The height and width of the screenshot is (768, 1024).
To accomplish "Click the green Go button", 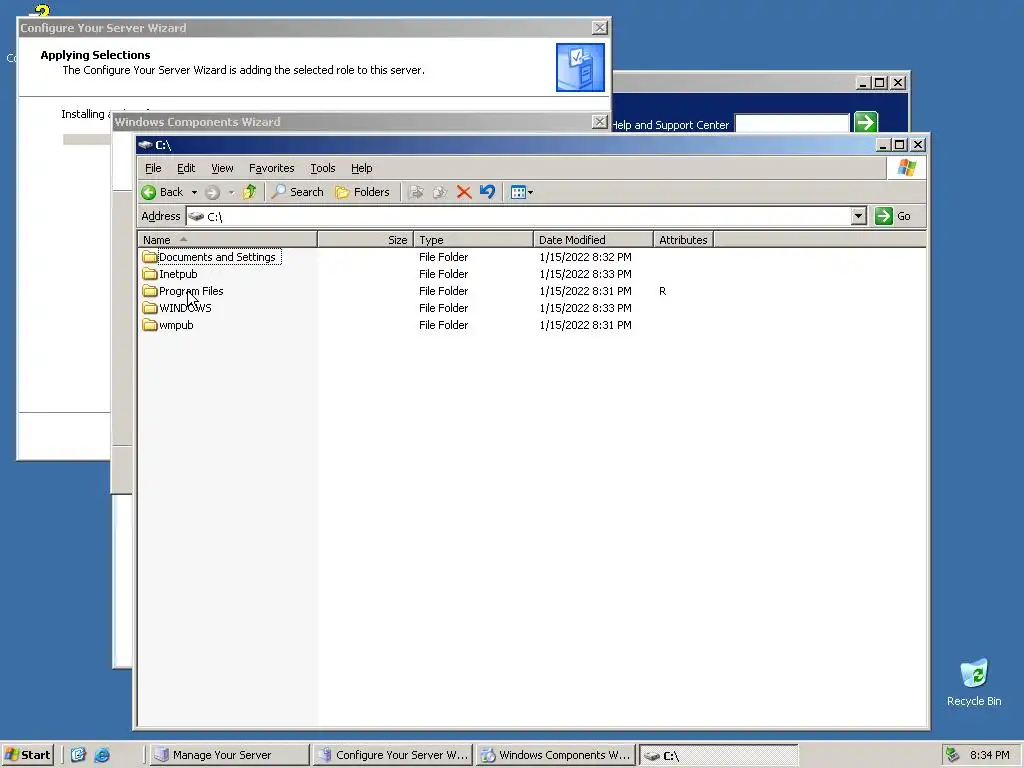I will pos(893,216).
